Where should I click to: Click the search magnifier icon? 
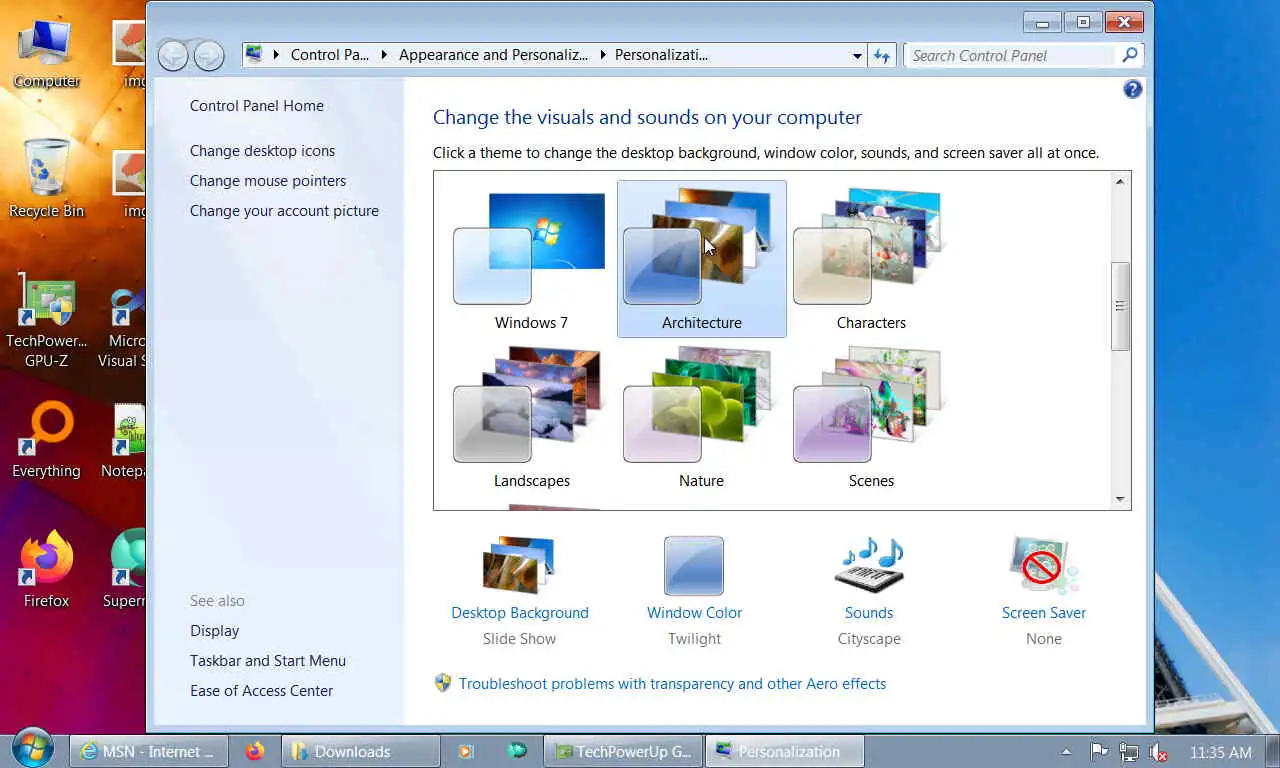coord(1130,56)
